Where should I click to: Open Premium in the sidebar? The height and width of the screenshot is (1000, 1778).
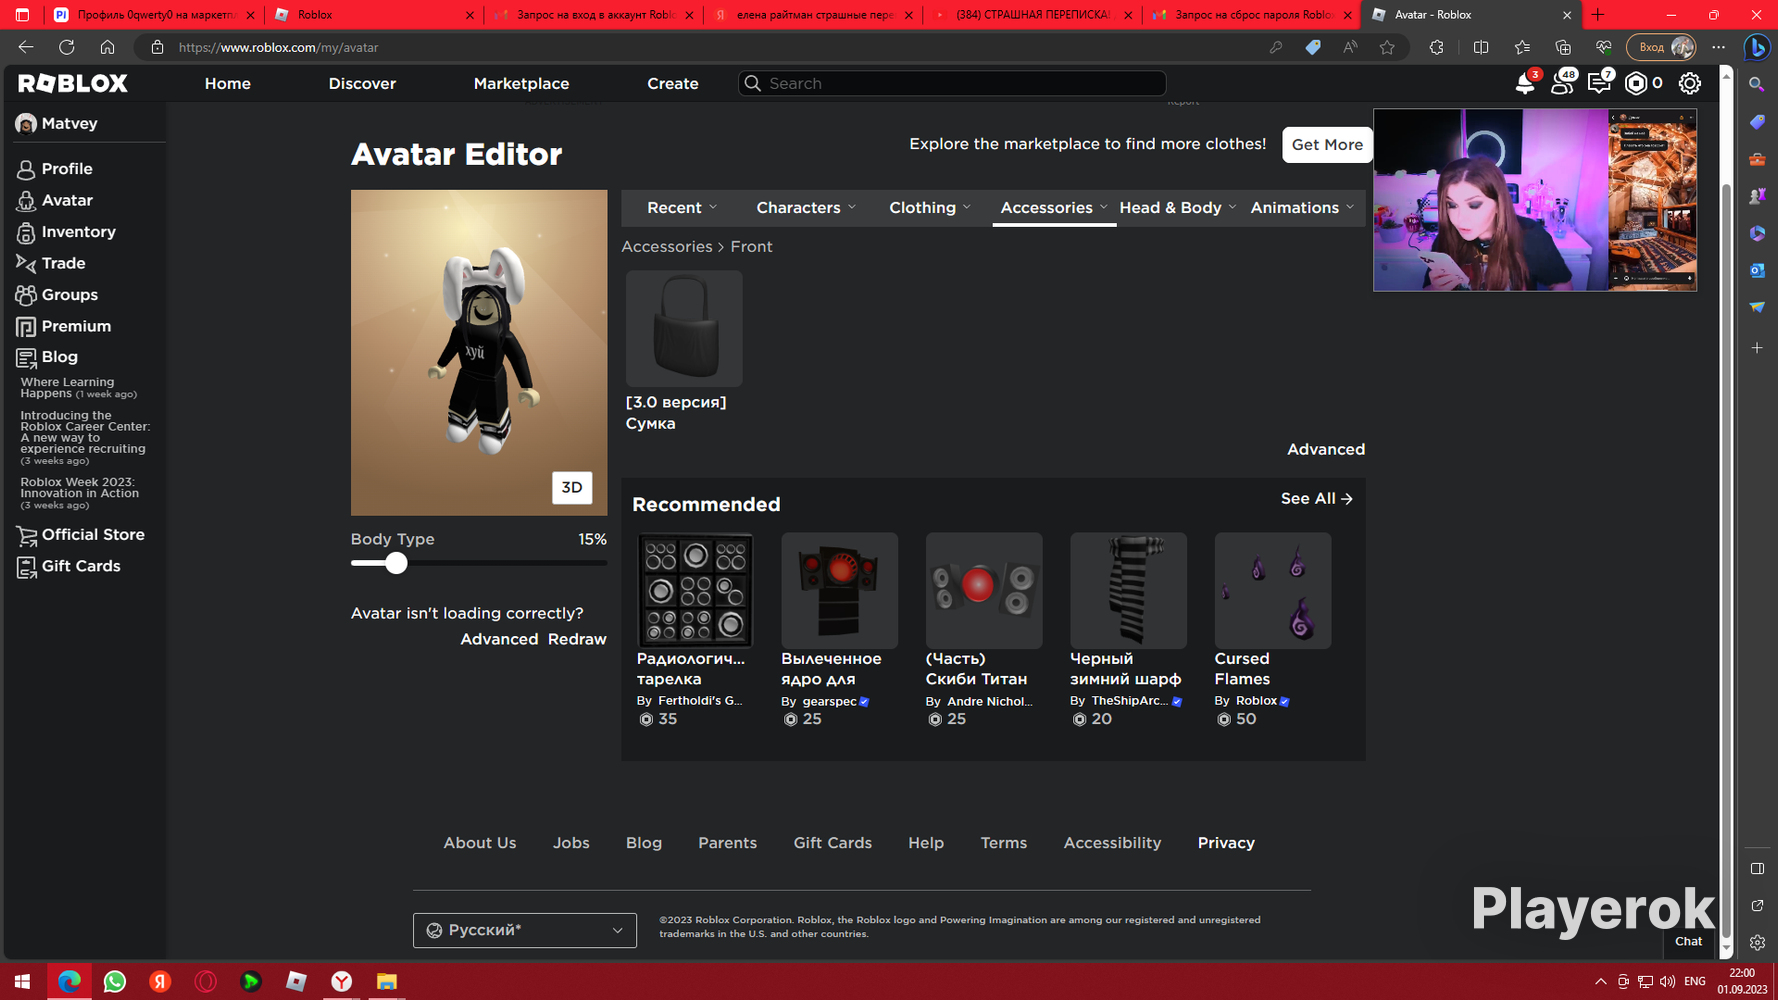pos(76,326)
